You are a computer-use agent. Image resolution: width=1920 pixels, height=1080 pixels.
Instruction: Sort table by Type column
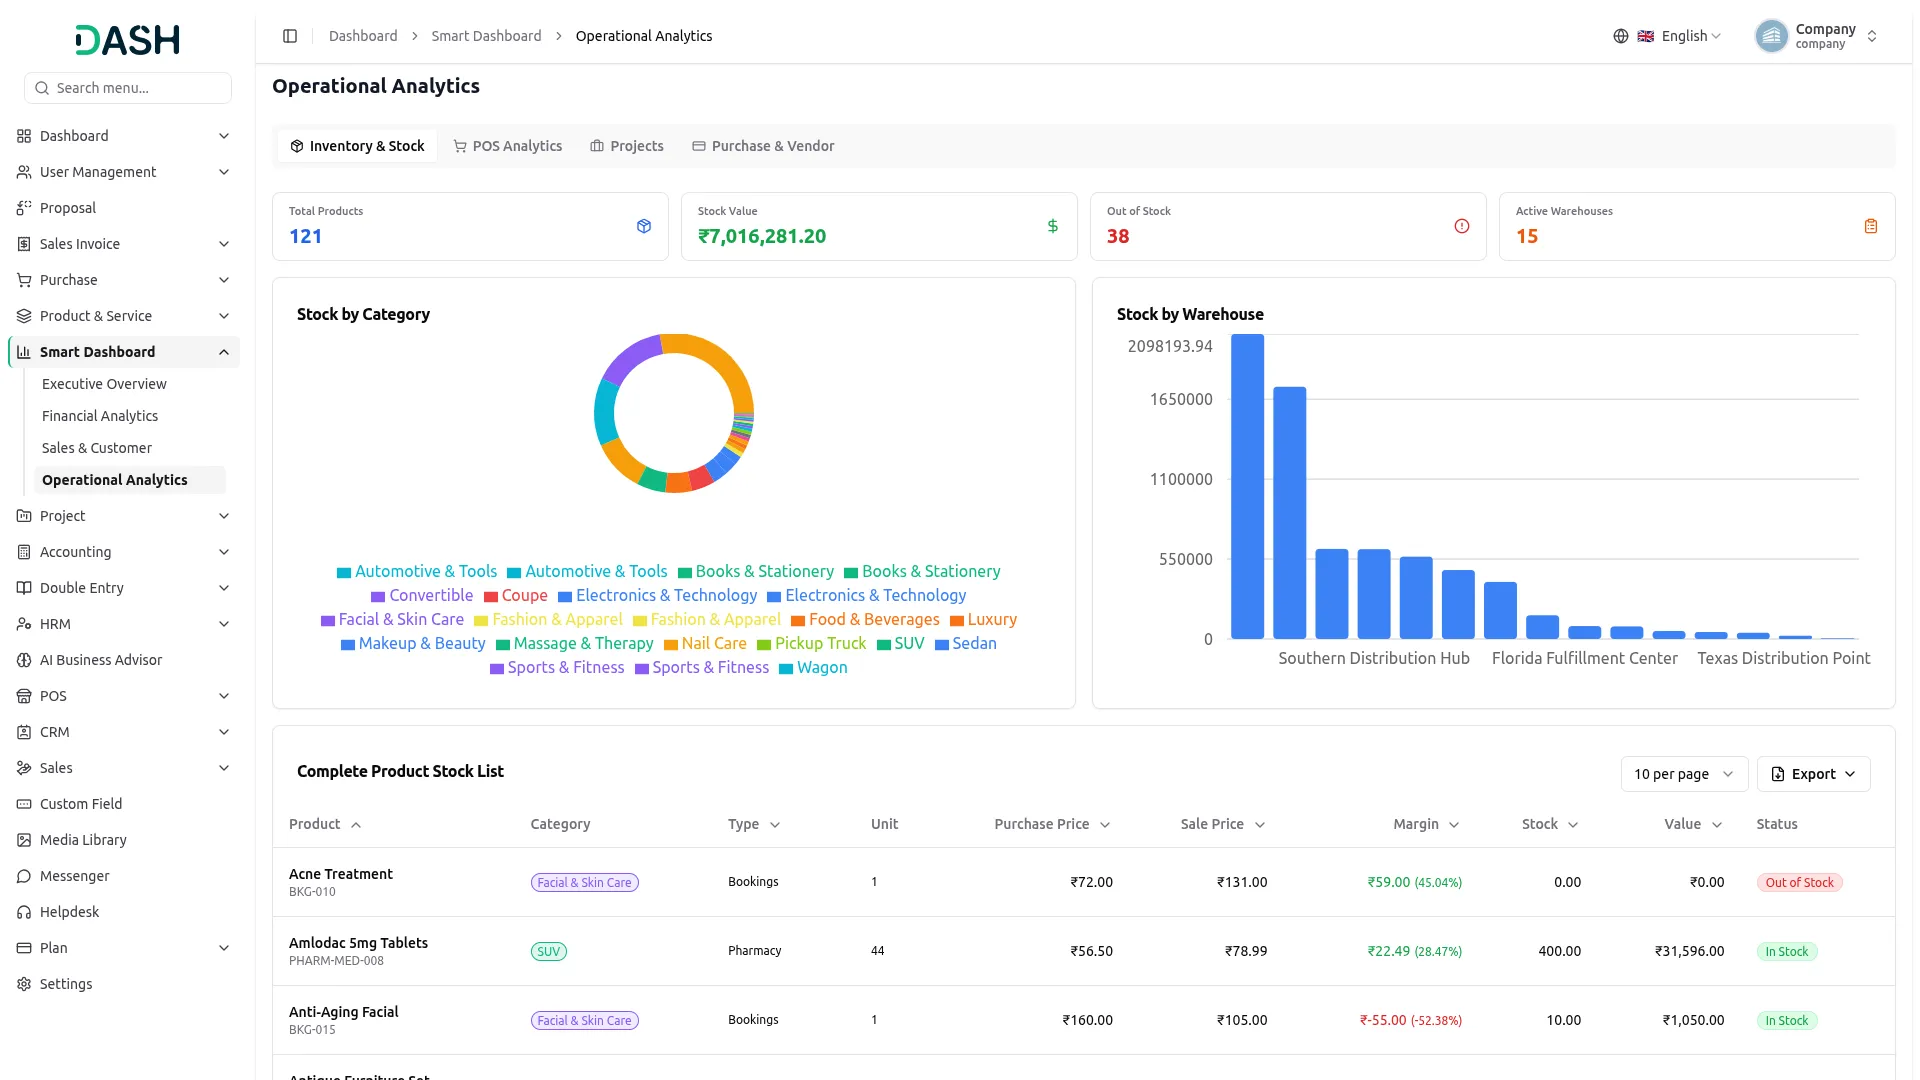point(754,824)
